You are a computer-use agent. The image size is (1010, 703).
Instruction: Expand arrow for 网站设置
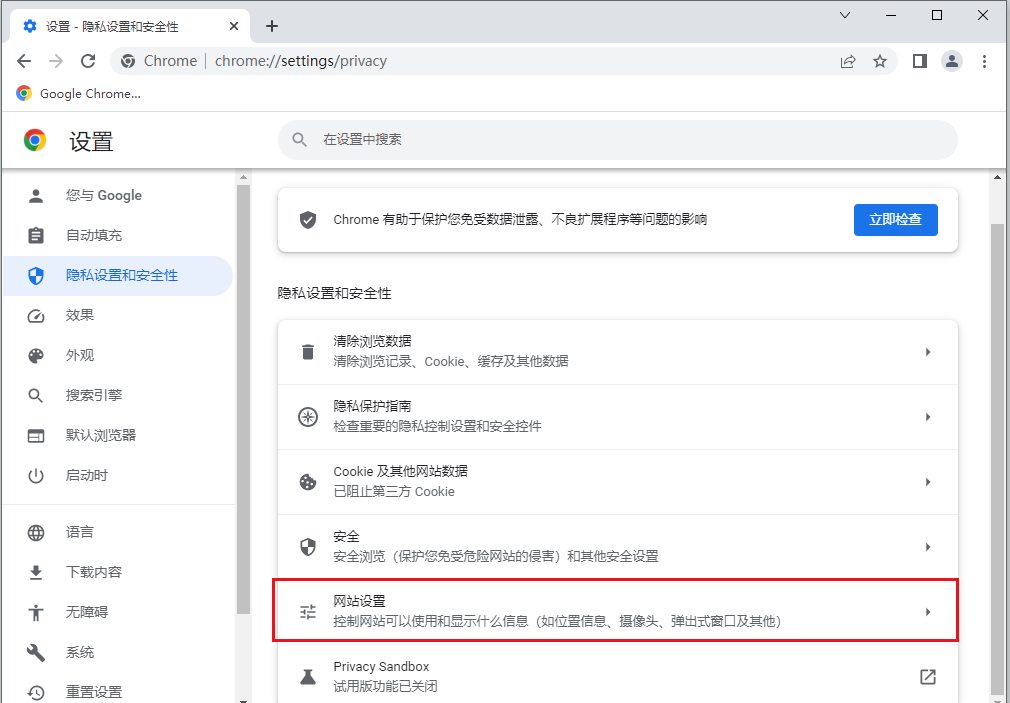tap(928, 612)
